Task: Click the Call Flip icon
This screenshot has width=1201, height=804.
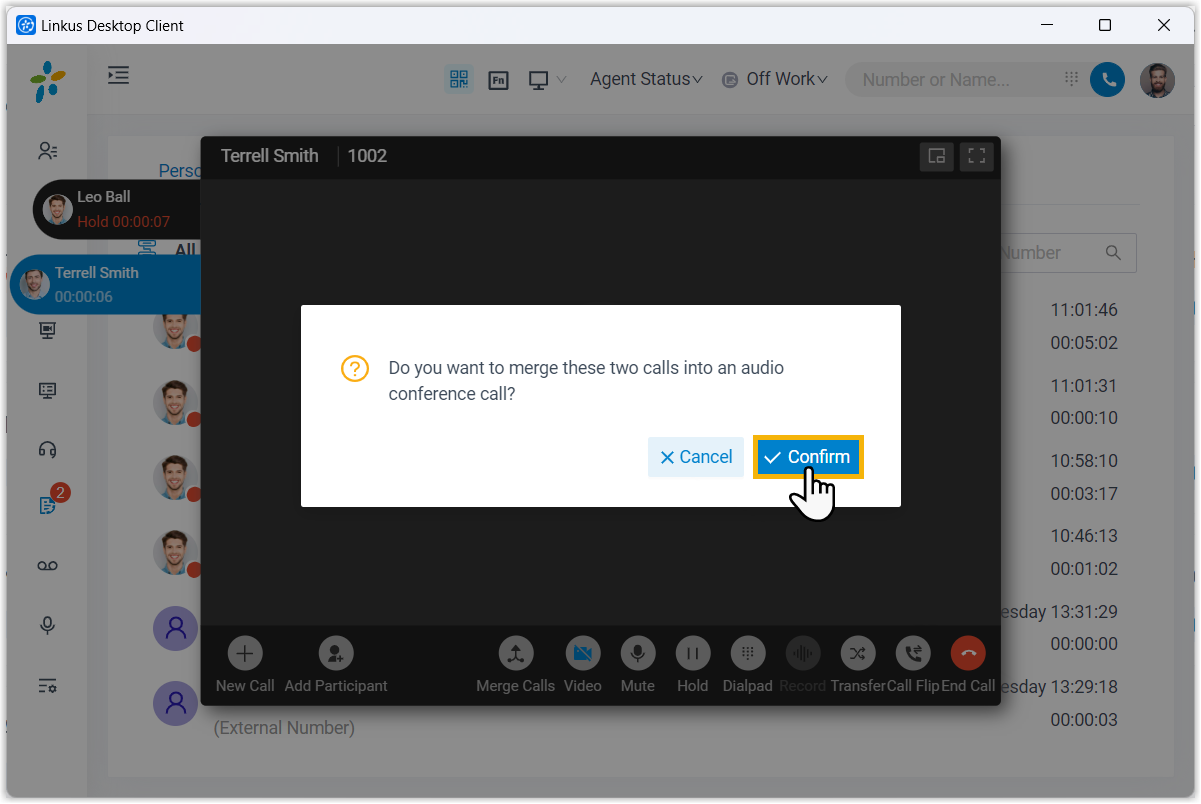Action: coord(913,654)
